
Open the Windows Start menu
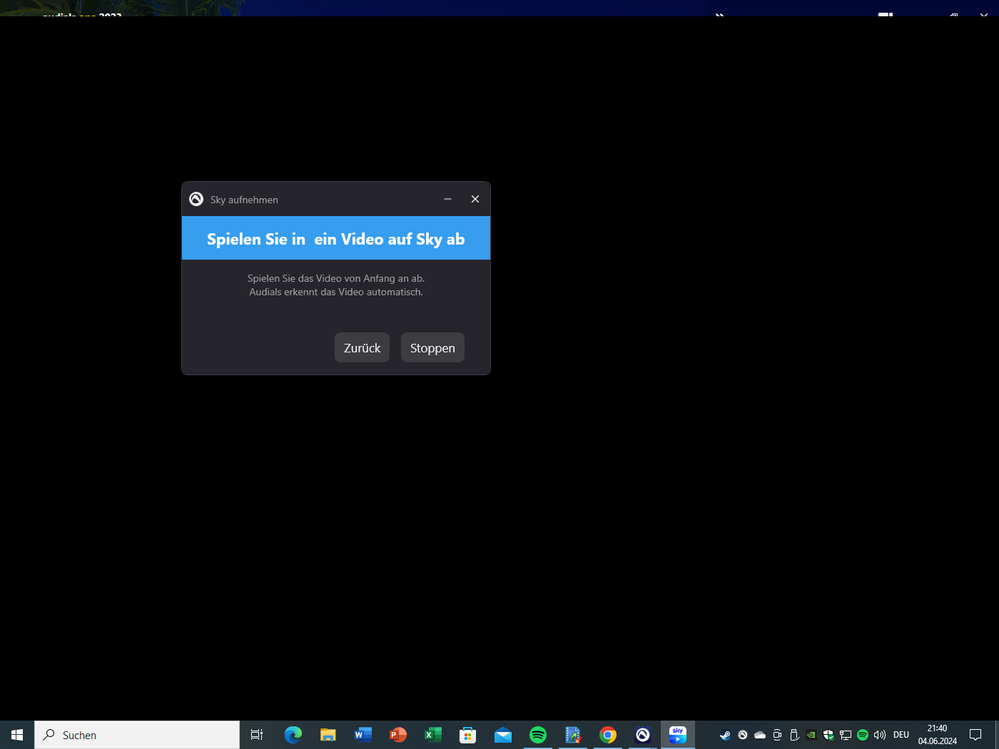17,735
